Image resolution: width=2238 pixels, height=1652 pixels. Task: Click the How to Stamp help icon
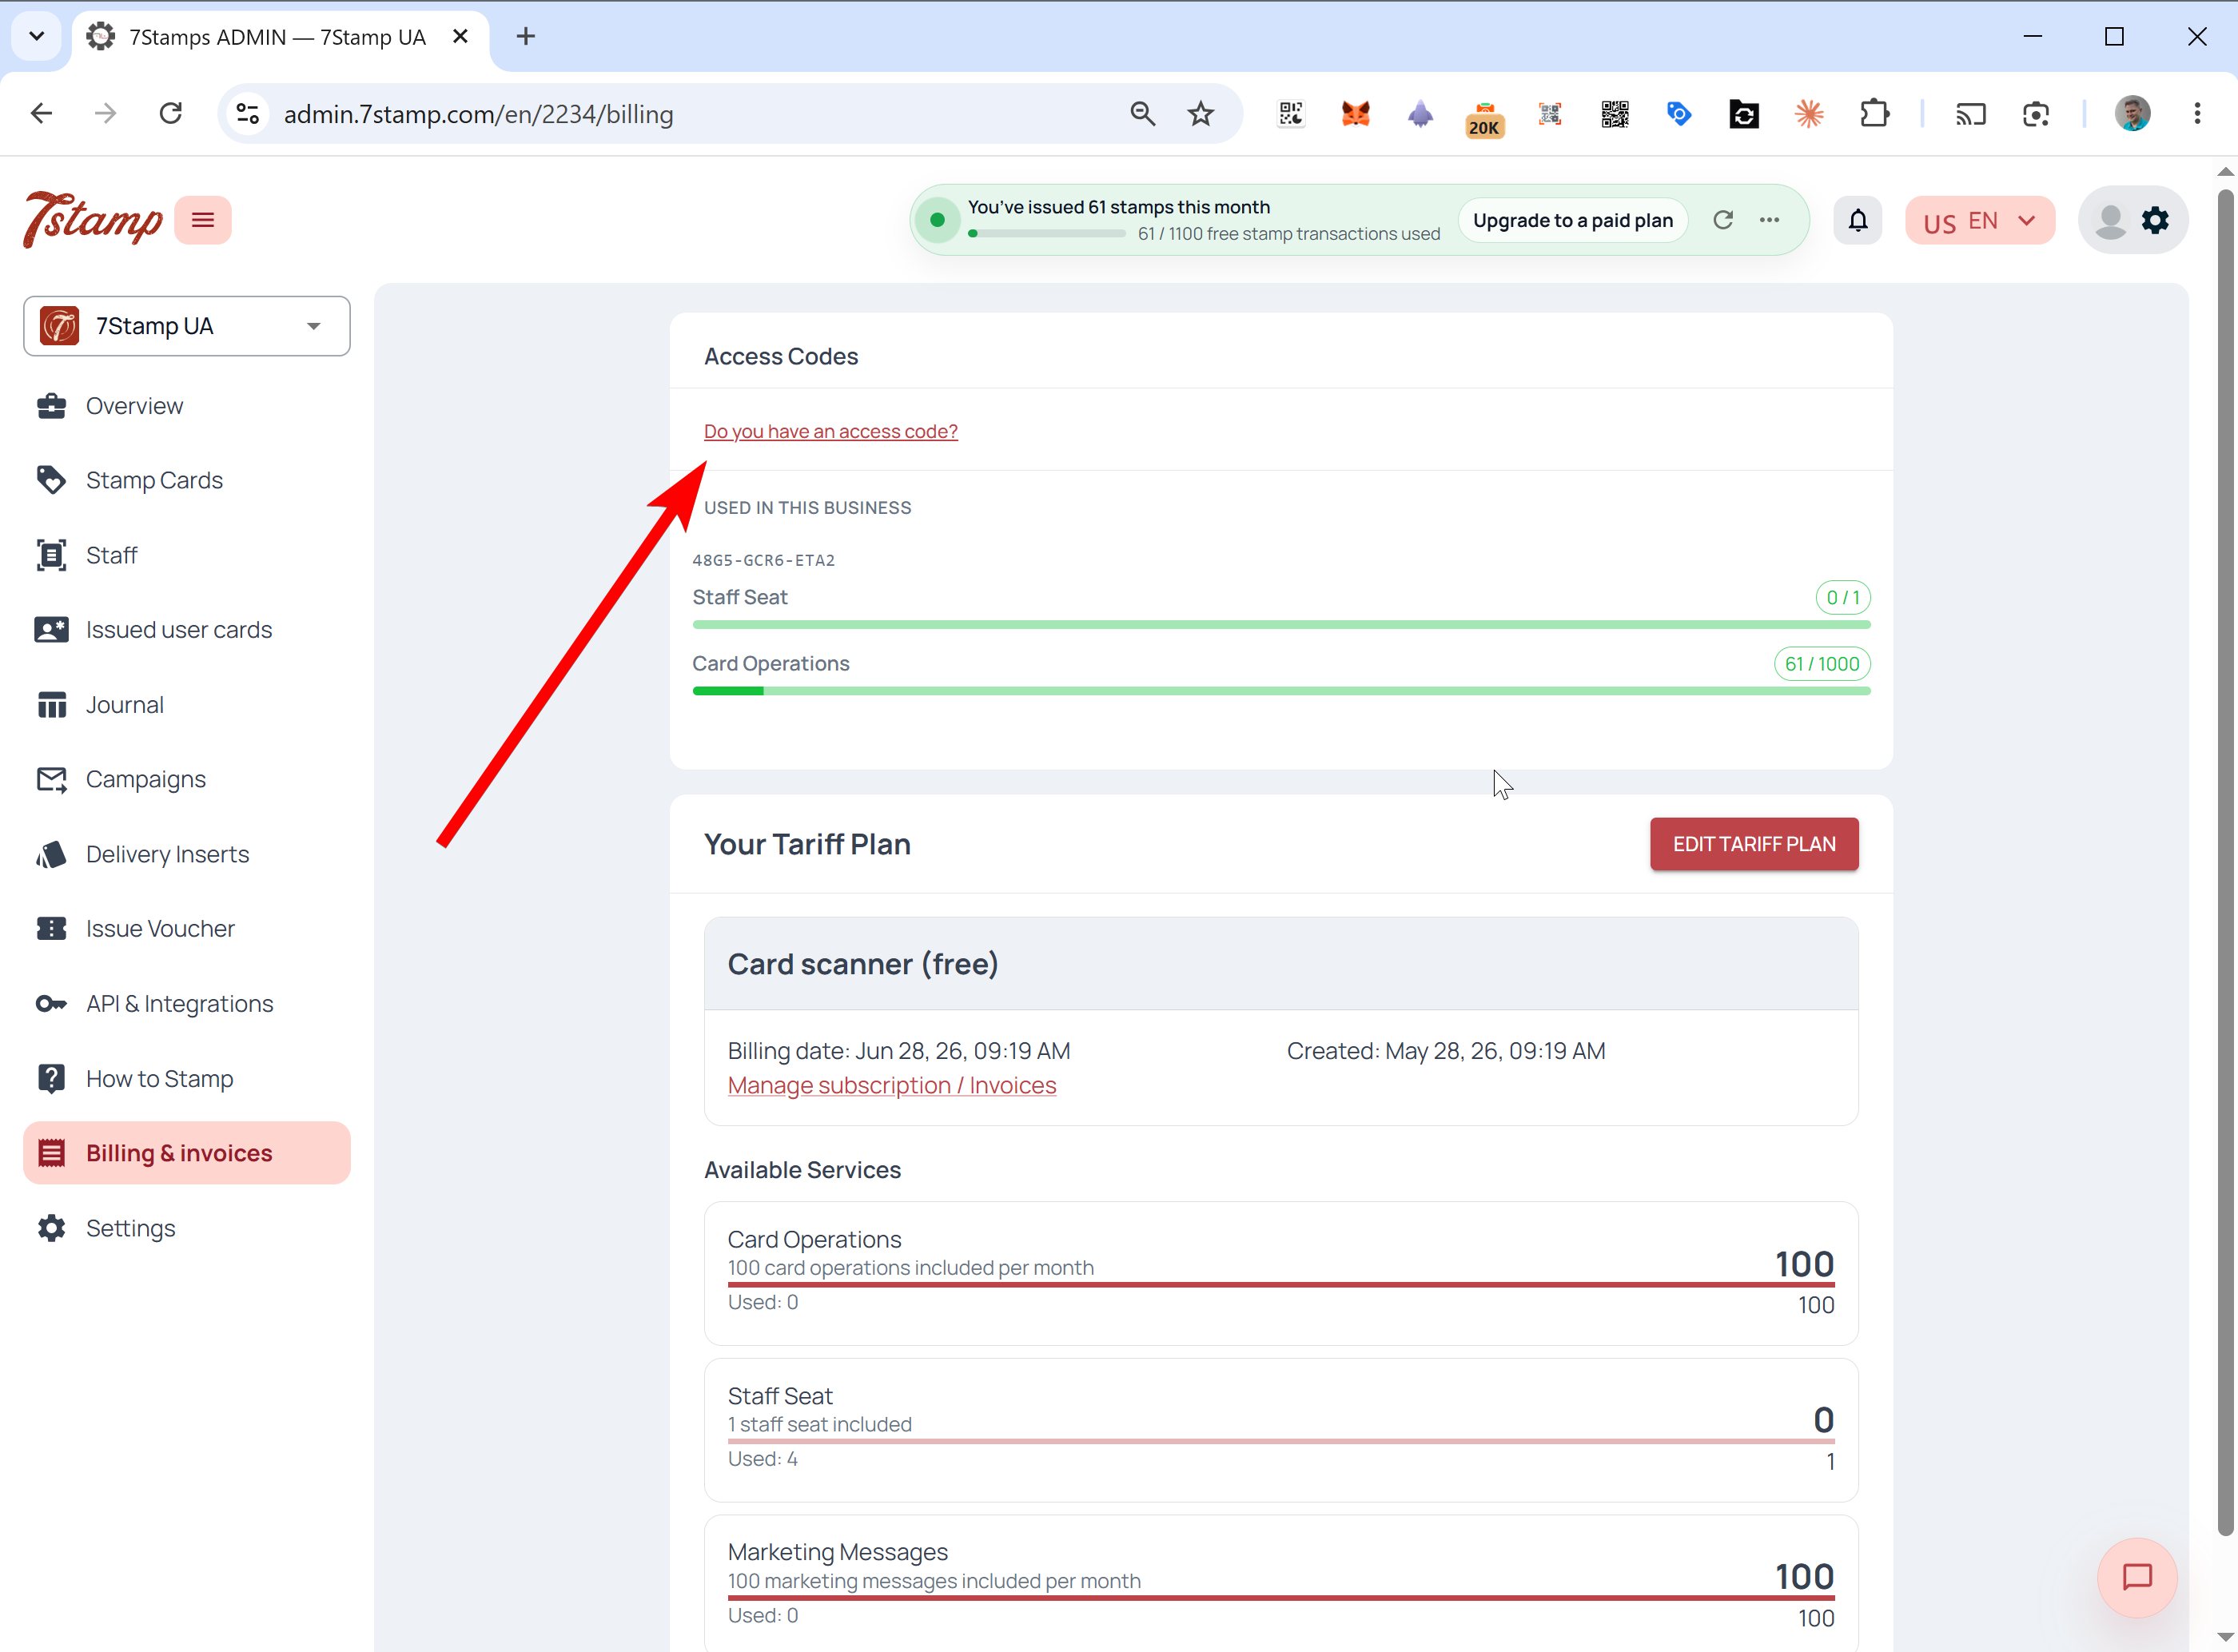point(51,1078)
